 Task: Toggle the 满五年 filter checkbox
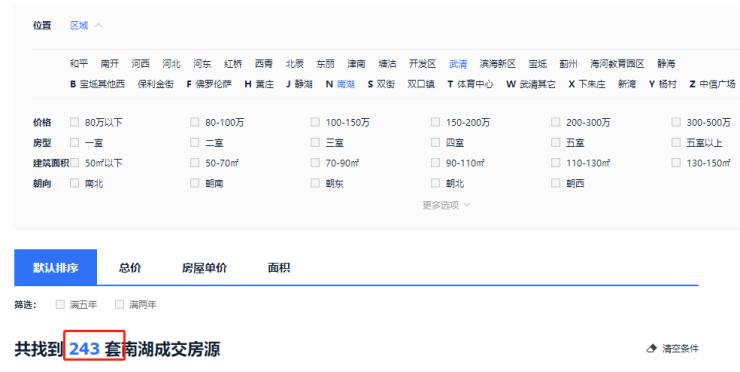[x=60, y=304]
